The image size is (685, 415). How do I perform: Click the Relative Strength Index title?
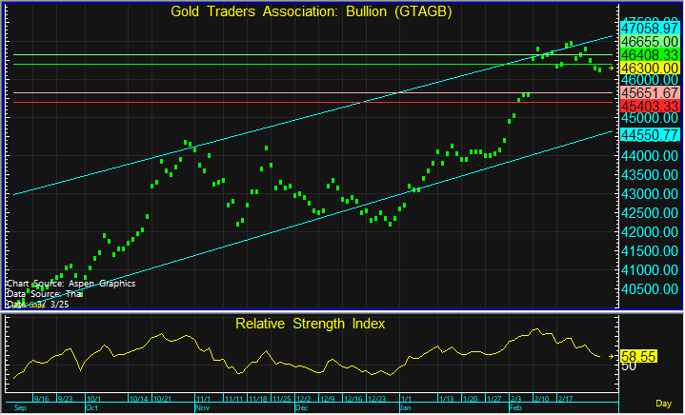click(310, 324)
